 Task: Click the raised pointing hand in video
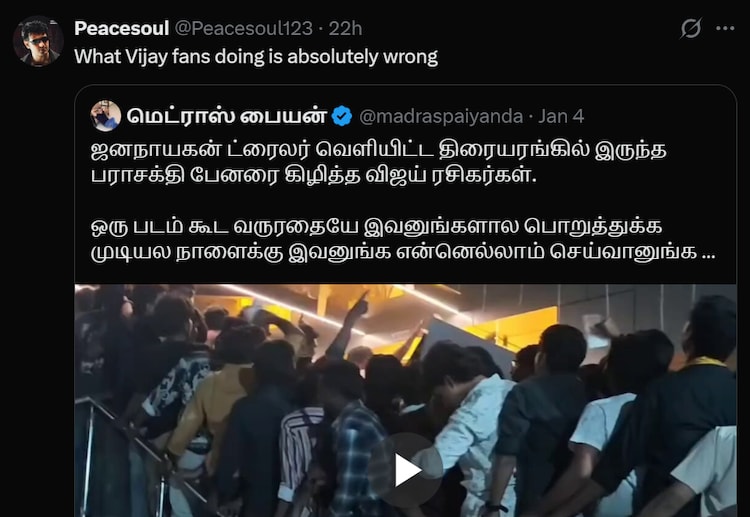(x=359, y=304)
